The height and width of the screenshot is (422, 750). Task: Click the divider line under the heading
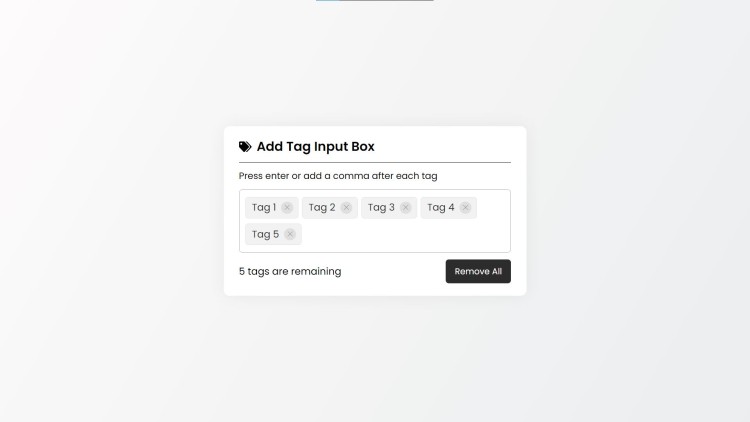(375, 162)
